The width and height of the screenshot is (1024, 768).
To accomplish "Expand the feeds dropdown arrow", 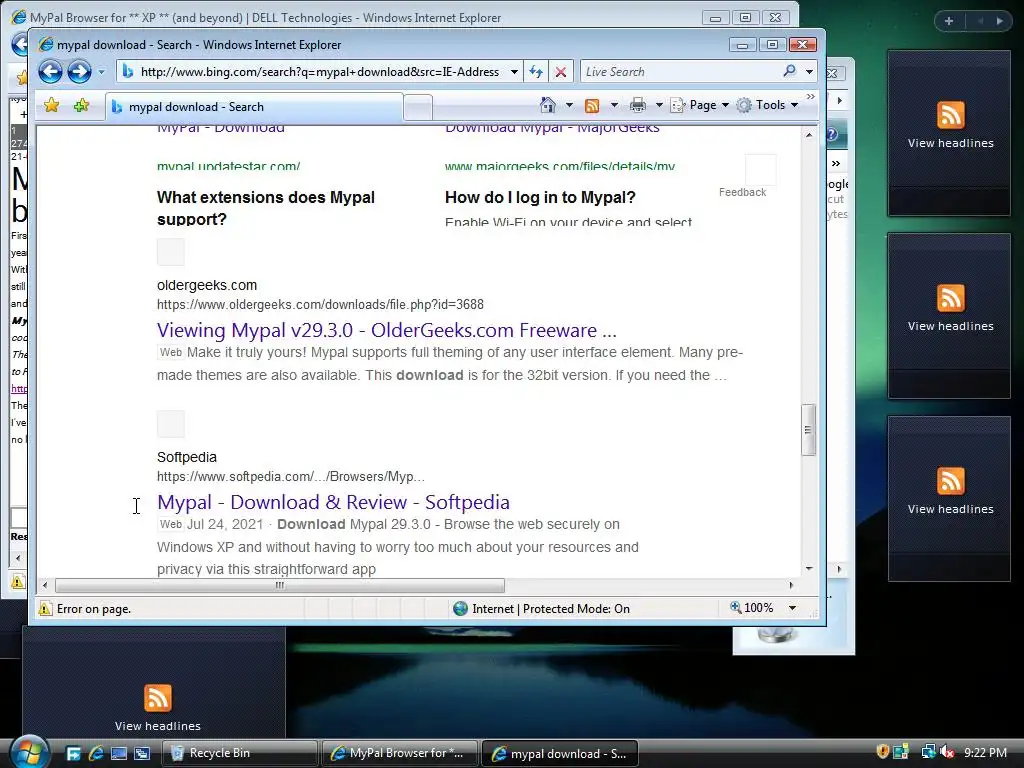I will pos(614,105).
